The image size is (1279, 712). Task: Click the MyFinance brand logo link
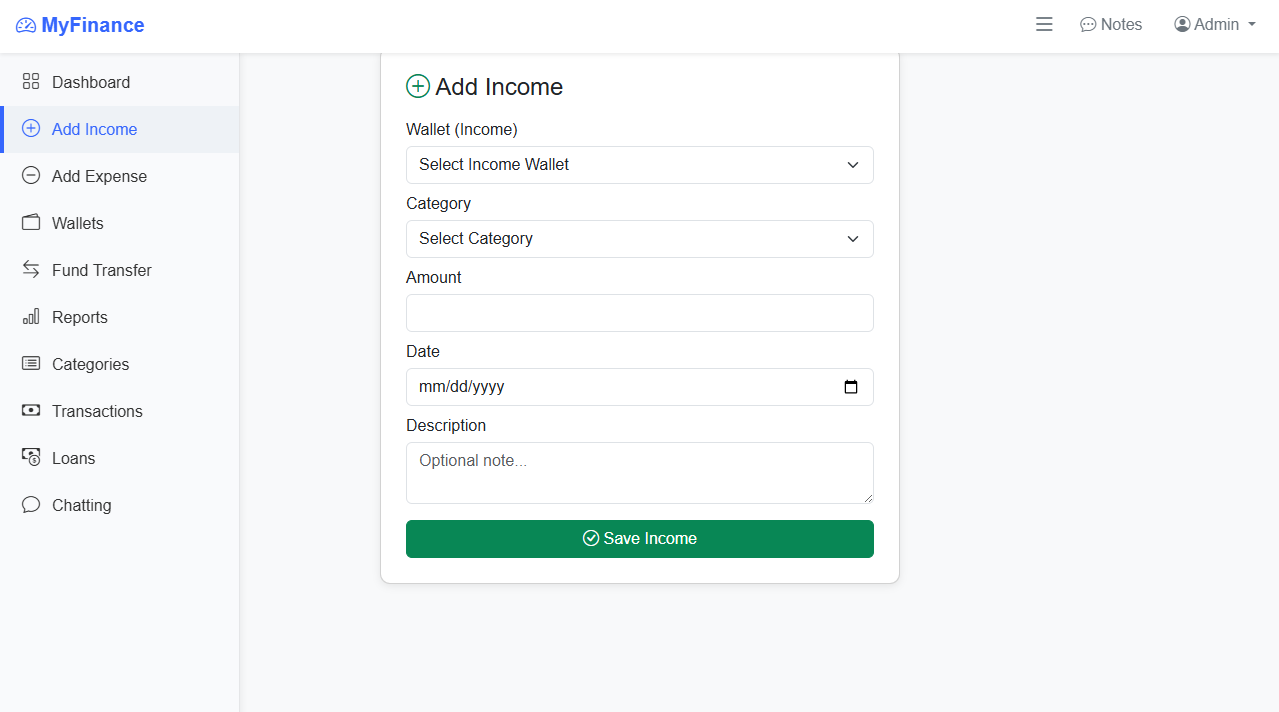(80, 25)
